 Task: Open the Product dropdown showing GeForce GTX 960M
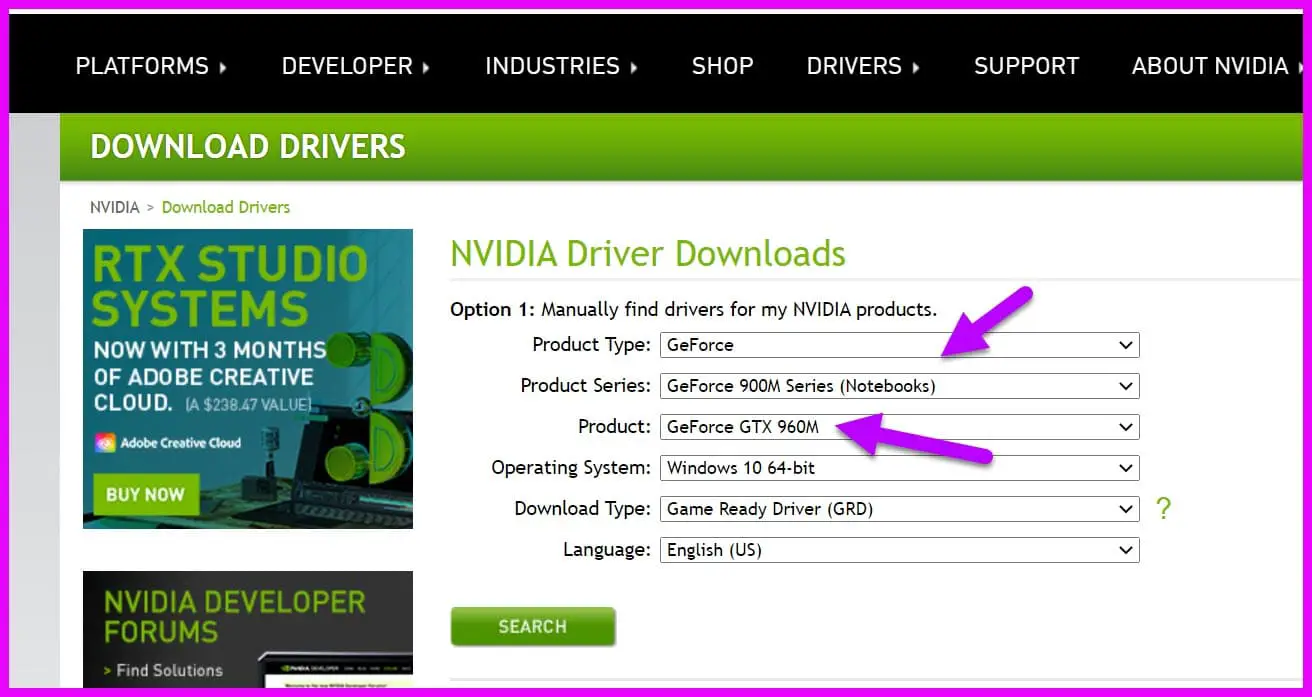coord(899,427)
